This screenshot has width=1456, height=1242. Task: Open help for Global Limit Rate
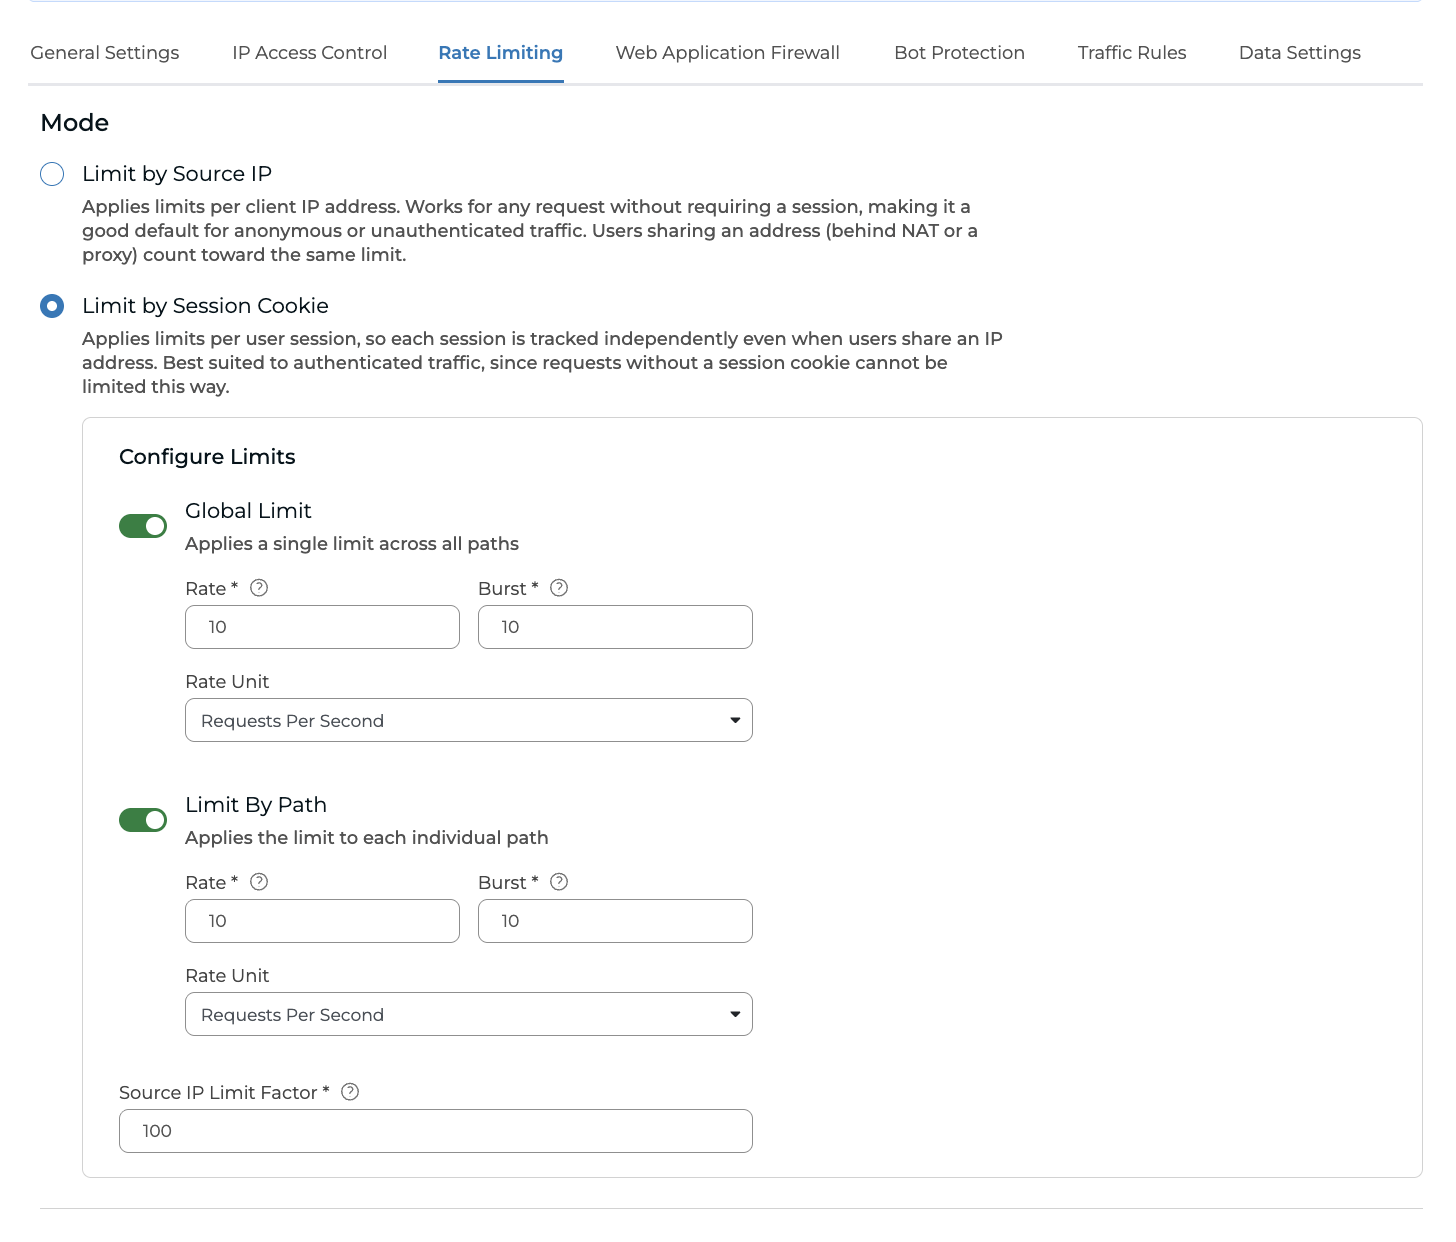pyautogui.click(x=259, y=588)
